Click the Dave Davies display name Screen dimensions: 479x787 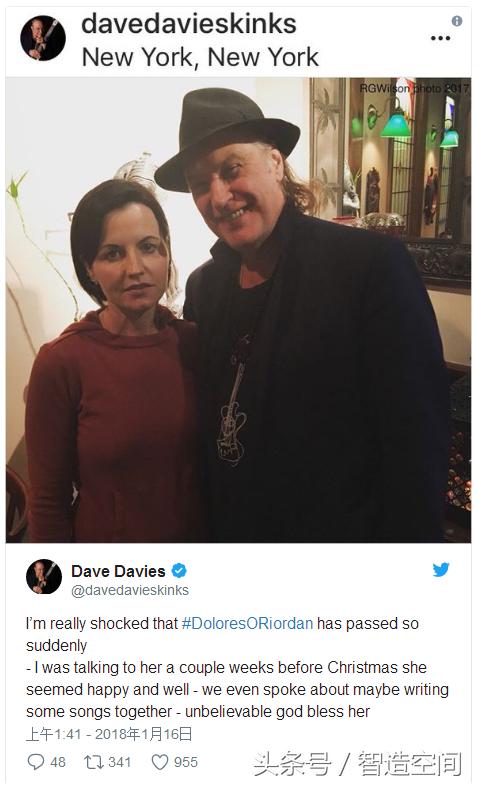point(118,571)
